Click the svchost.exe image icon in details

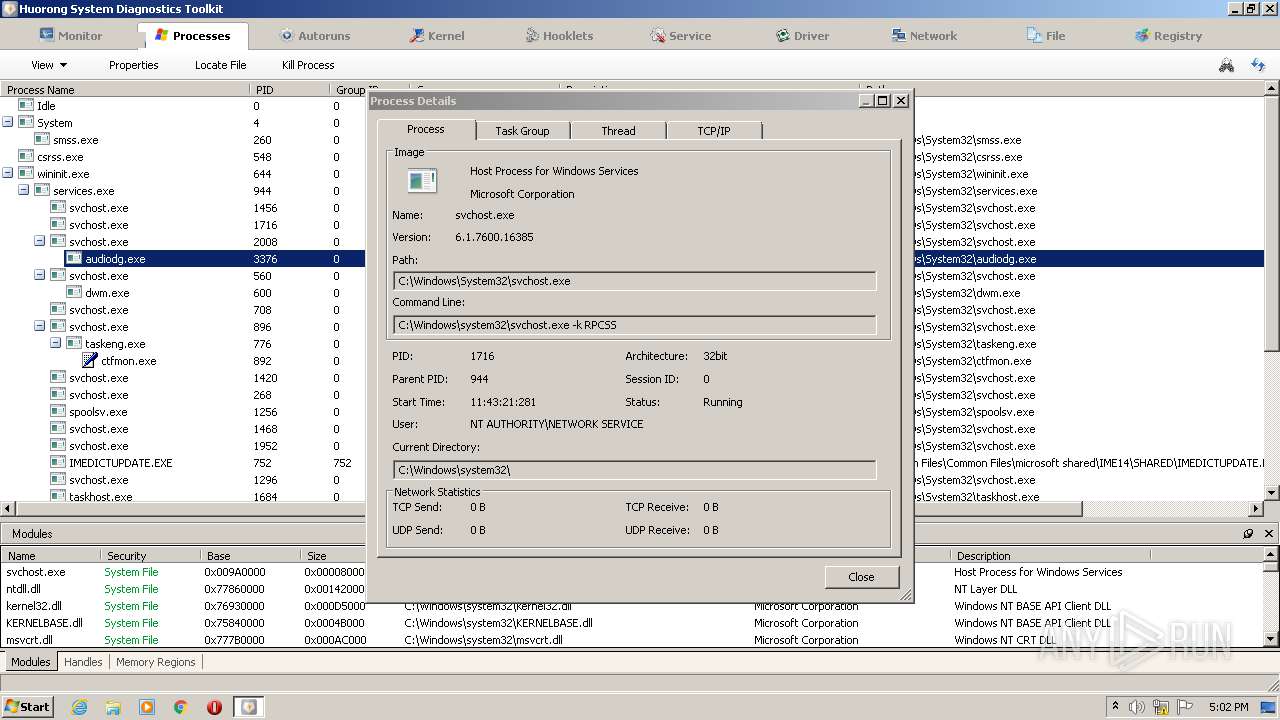tap(422, 181)
